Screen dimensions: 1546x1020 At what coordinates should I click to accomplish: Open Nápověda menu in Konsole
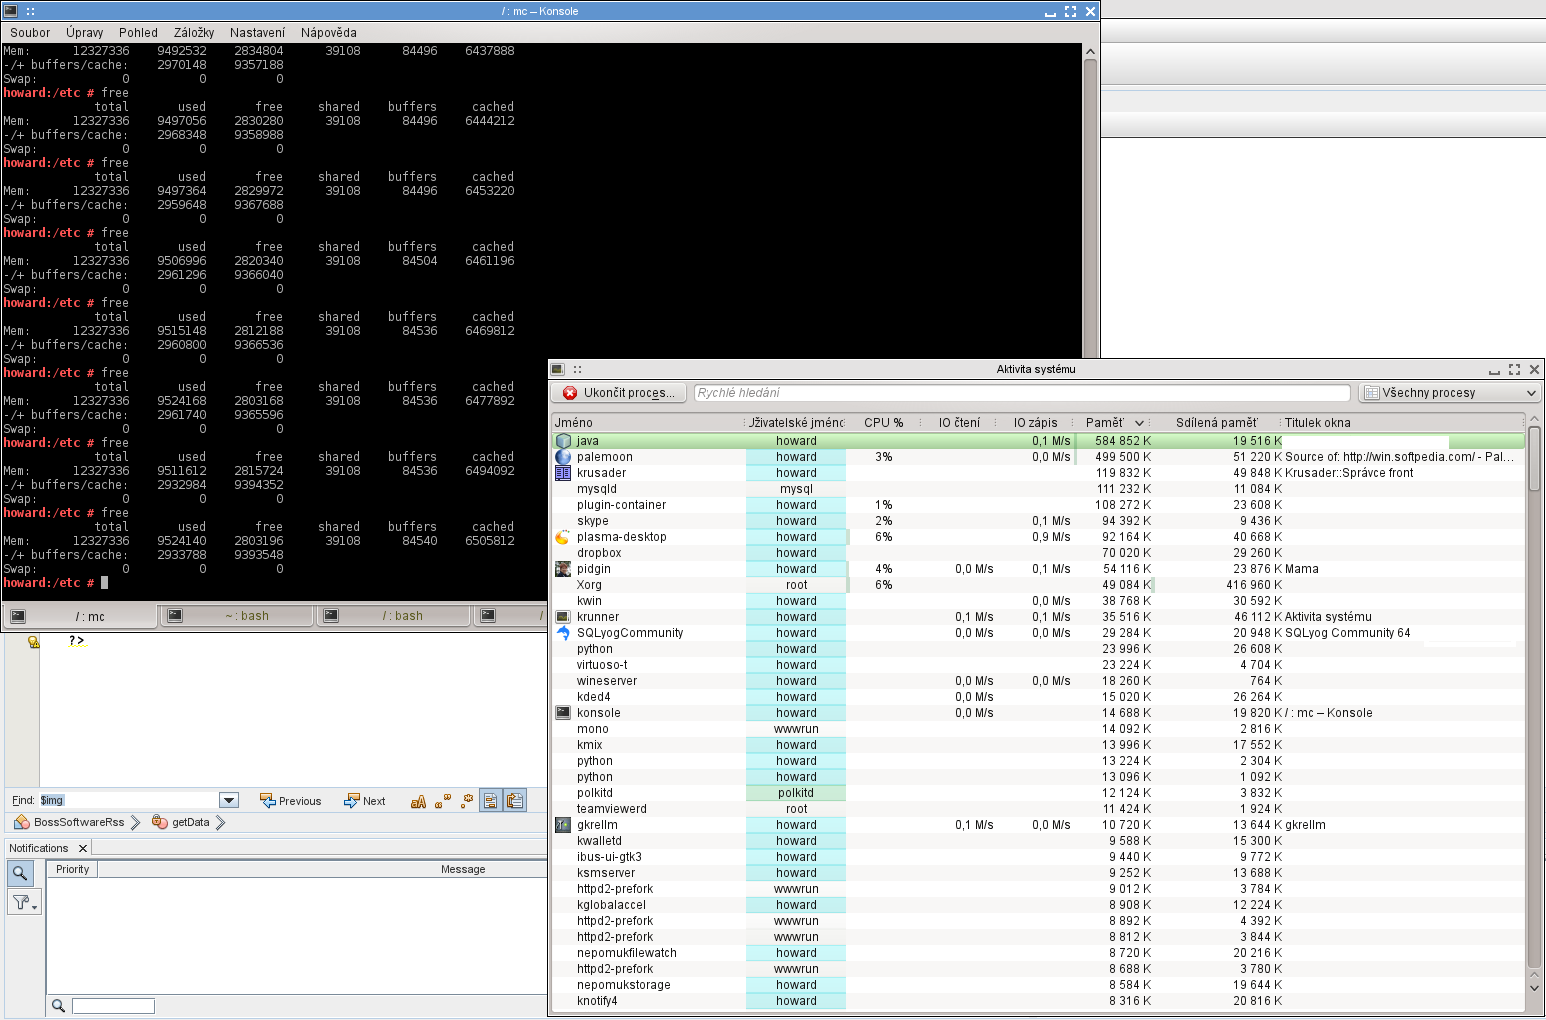pos(329,32)
